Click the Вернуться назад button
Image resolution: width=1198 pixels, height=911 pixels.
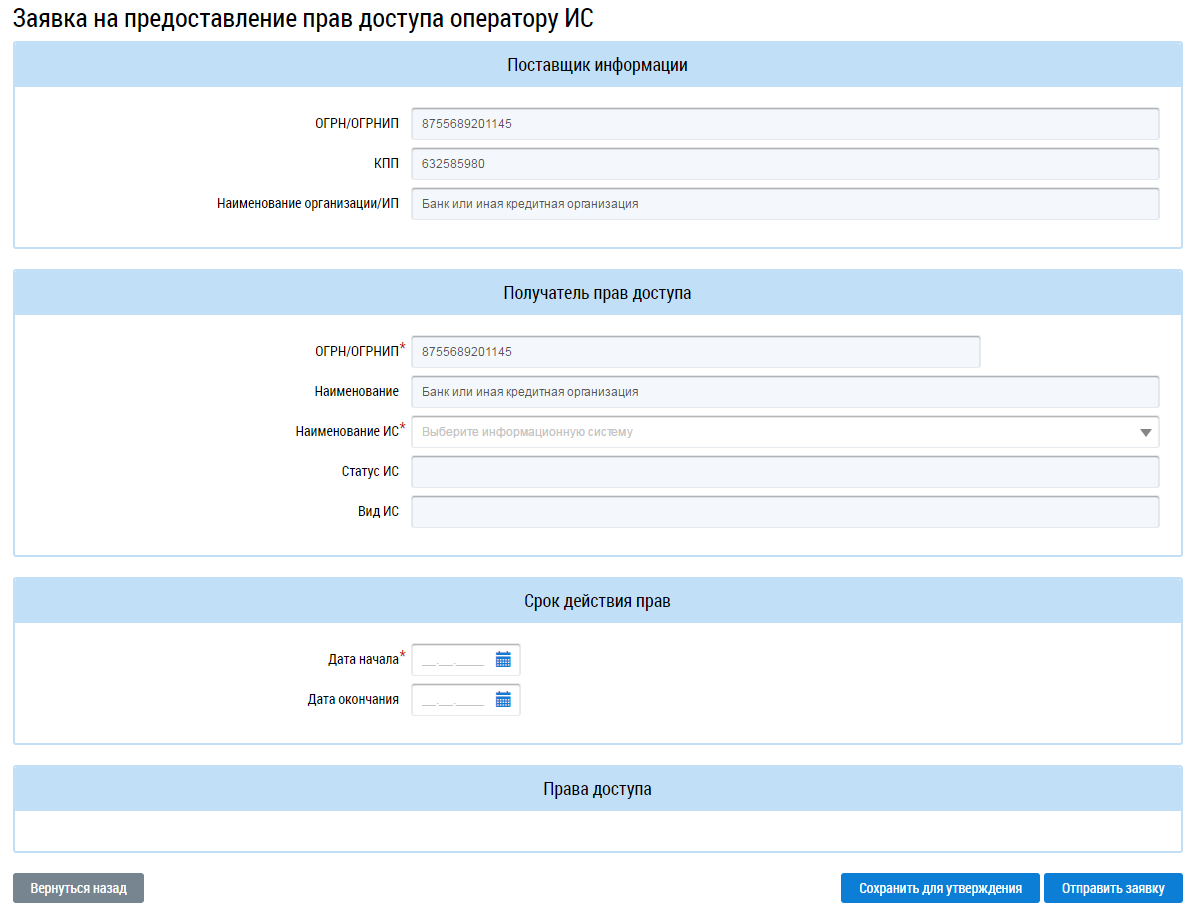click(x=78, y=888)
